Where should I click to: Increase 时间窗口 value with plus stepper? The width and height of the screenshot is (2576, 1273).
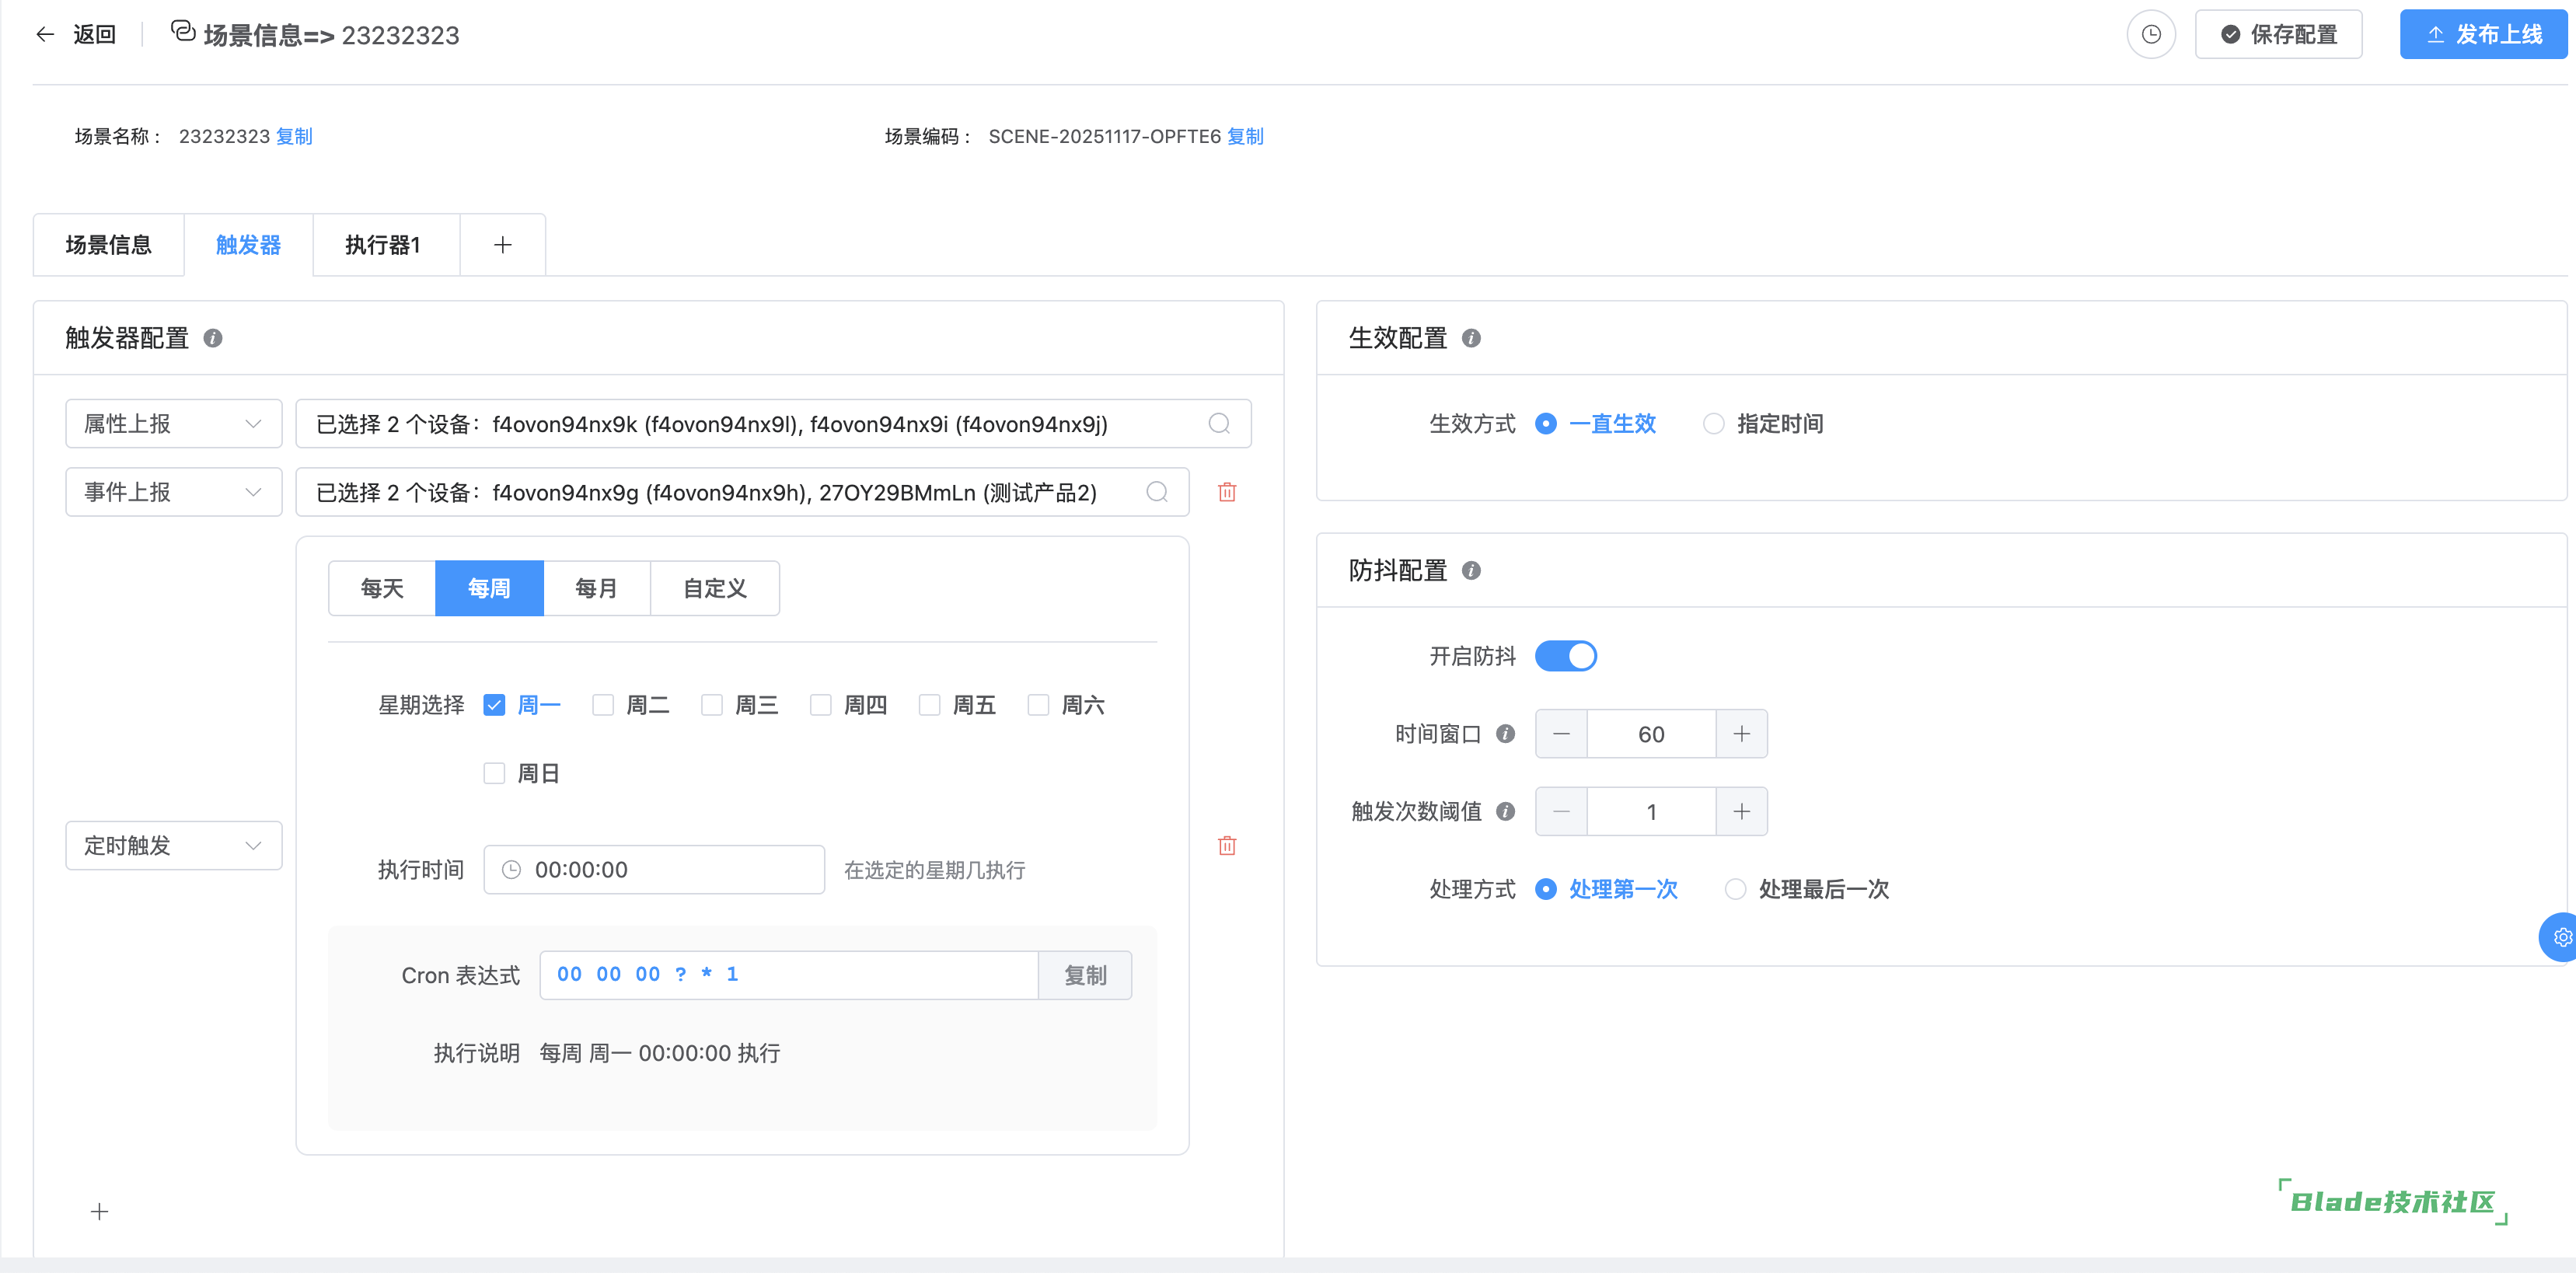(1741, 734)
